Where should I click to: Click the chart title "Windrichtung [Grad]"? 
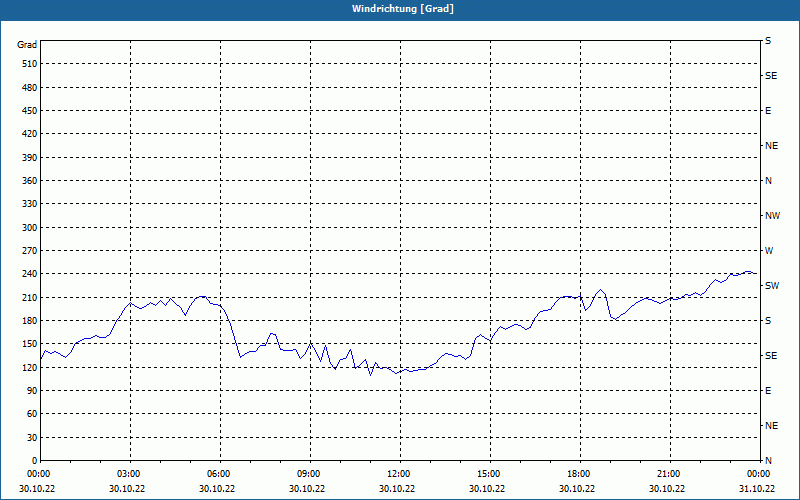(403, 9)
